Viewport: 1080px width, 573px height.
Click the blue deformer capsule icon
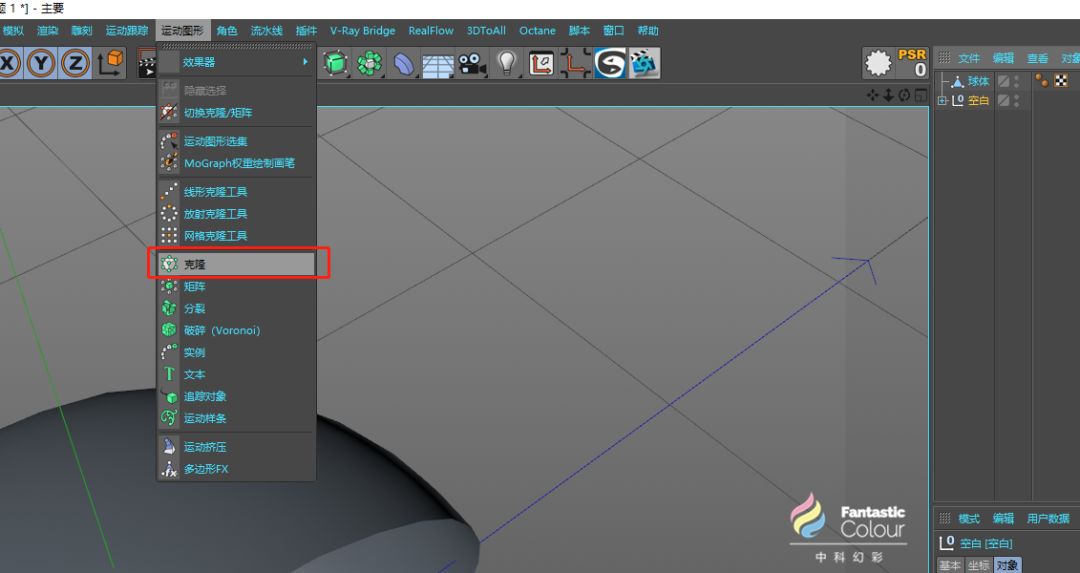pyautogui.click(x=404, y=64)
